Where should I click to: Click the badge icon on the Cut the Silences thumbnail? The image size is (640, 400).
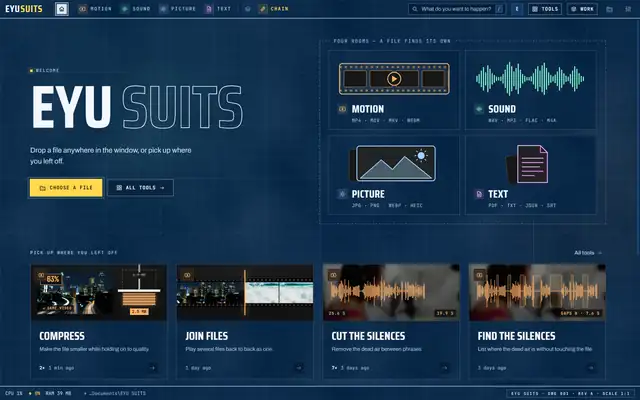coord(333,275)
